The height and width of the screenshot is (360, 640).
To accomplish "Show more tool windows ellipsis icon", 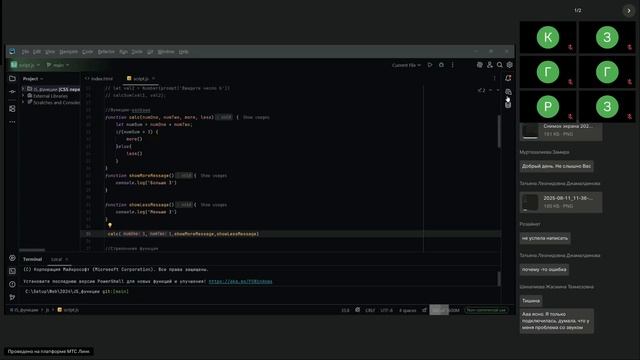I will 12,122.
